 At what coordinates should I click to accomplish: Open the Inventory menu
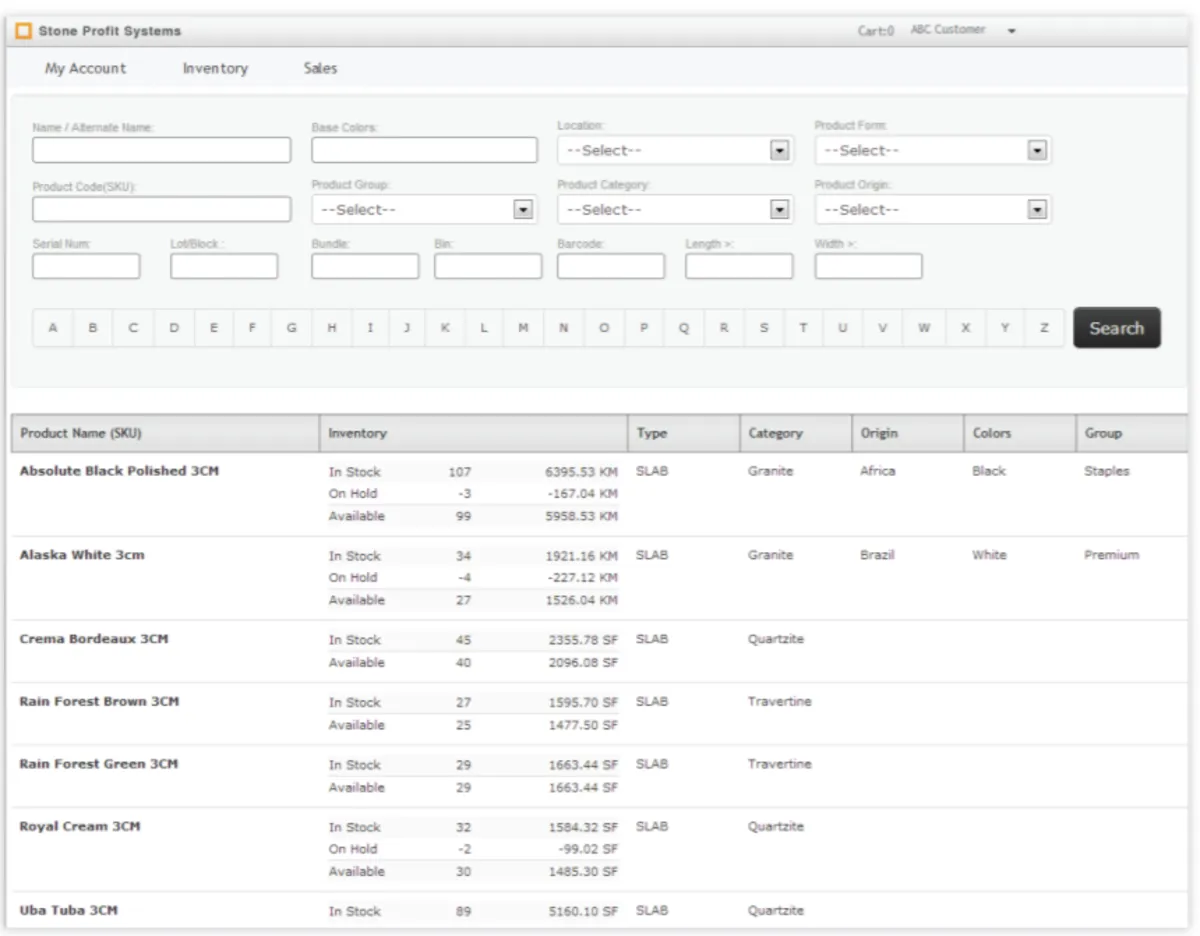(215, 69)
